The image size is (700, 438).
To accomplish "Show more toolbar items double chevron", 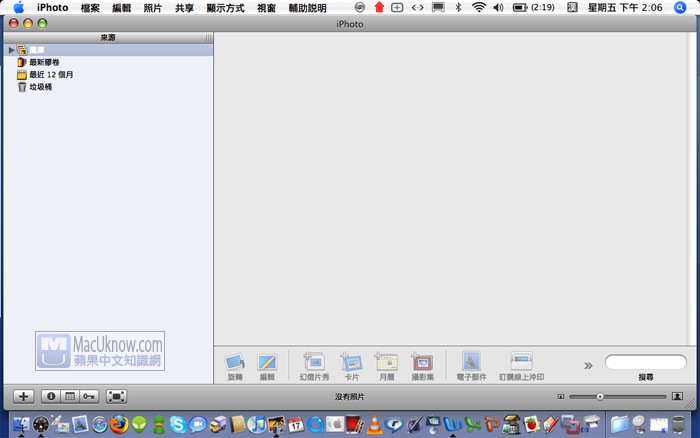I will pyautogui.click(x=588, y=366).
